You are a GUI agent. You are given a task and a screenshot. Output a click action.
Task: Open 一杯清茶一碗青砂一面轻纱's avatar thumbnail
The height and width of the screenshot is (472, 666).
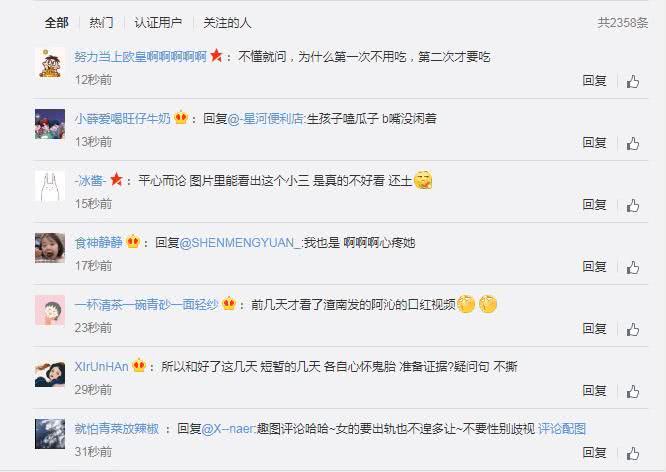pos(50,310)
